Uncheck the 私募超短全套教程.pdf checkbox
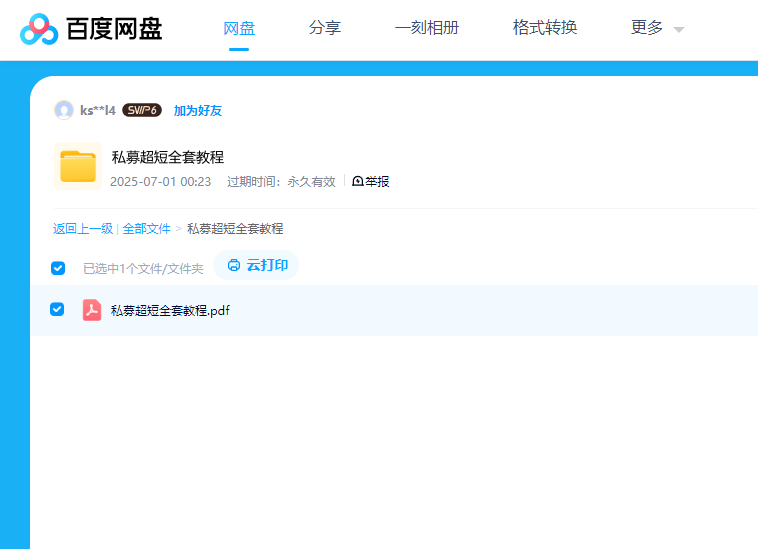 57,309
